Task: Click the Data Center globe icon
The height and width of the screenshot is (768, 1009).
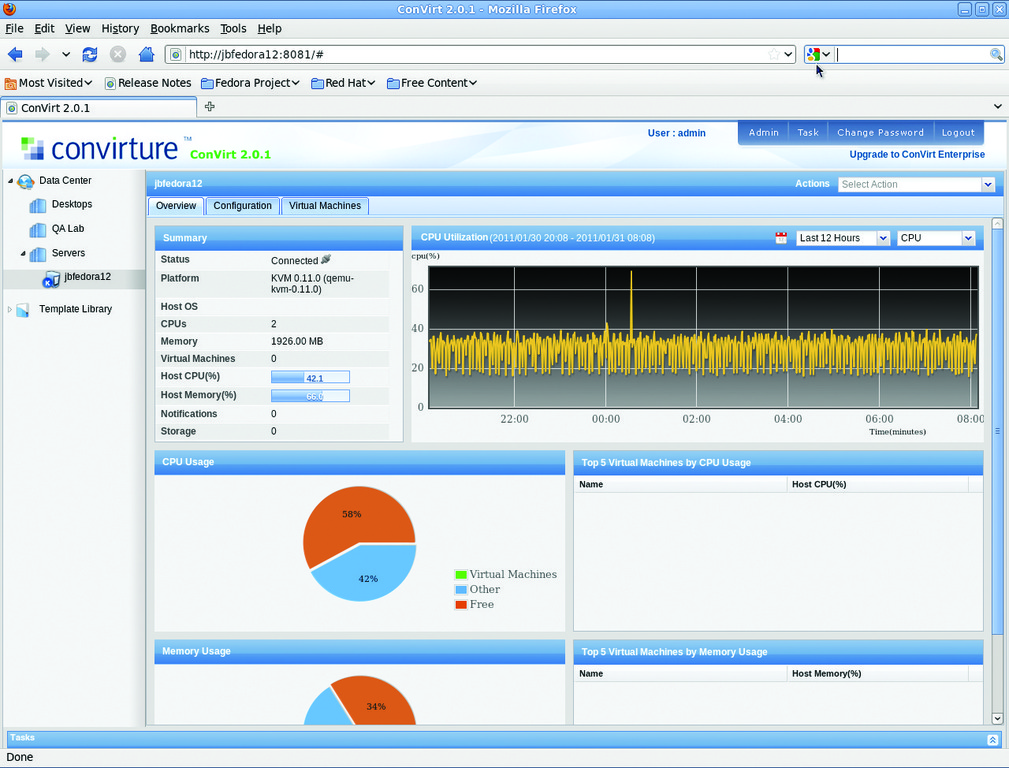Action: [25, 181]
